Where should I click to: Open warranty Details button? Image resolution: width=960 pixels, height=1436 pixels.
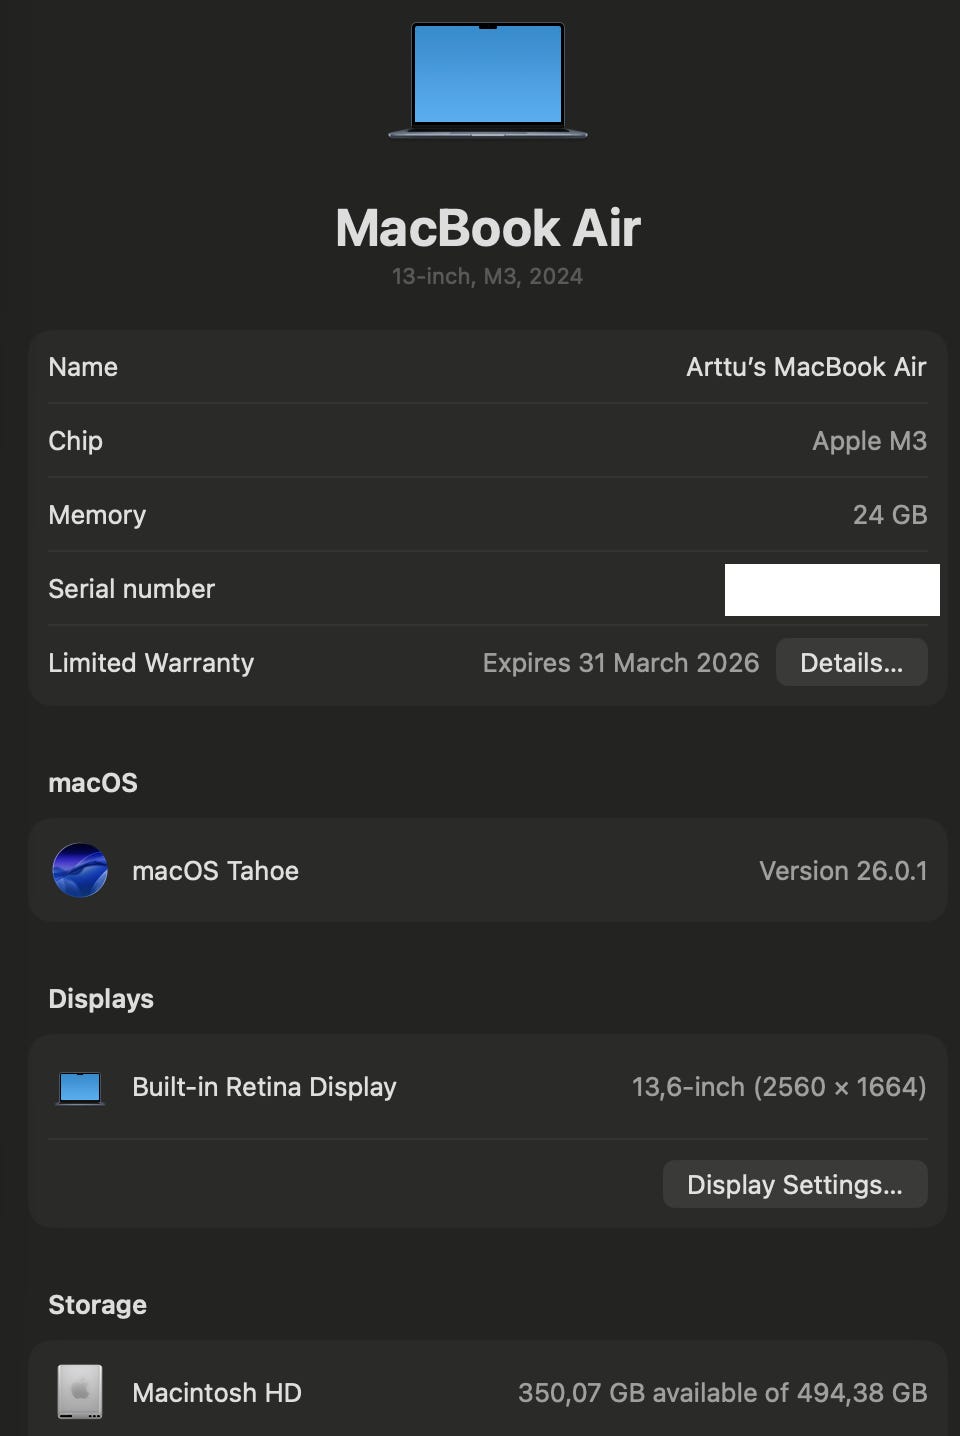coord(852,662)
